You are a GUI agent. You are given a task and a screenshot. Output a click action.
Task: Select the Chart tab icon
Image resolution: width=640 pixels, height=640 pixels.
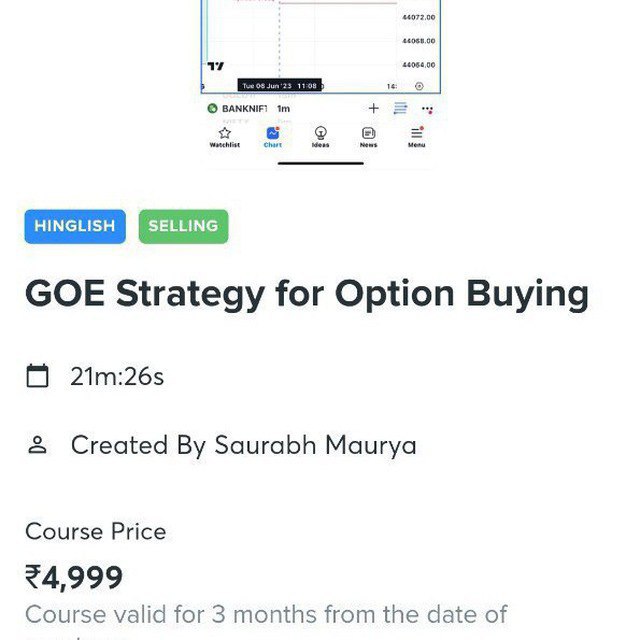273,133
